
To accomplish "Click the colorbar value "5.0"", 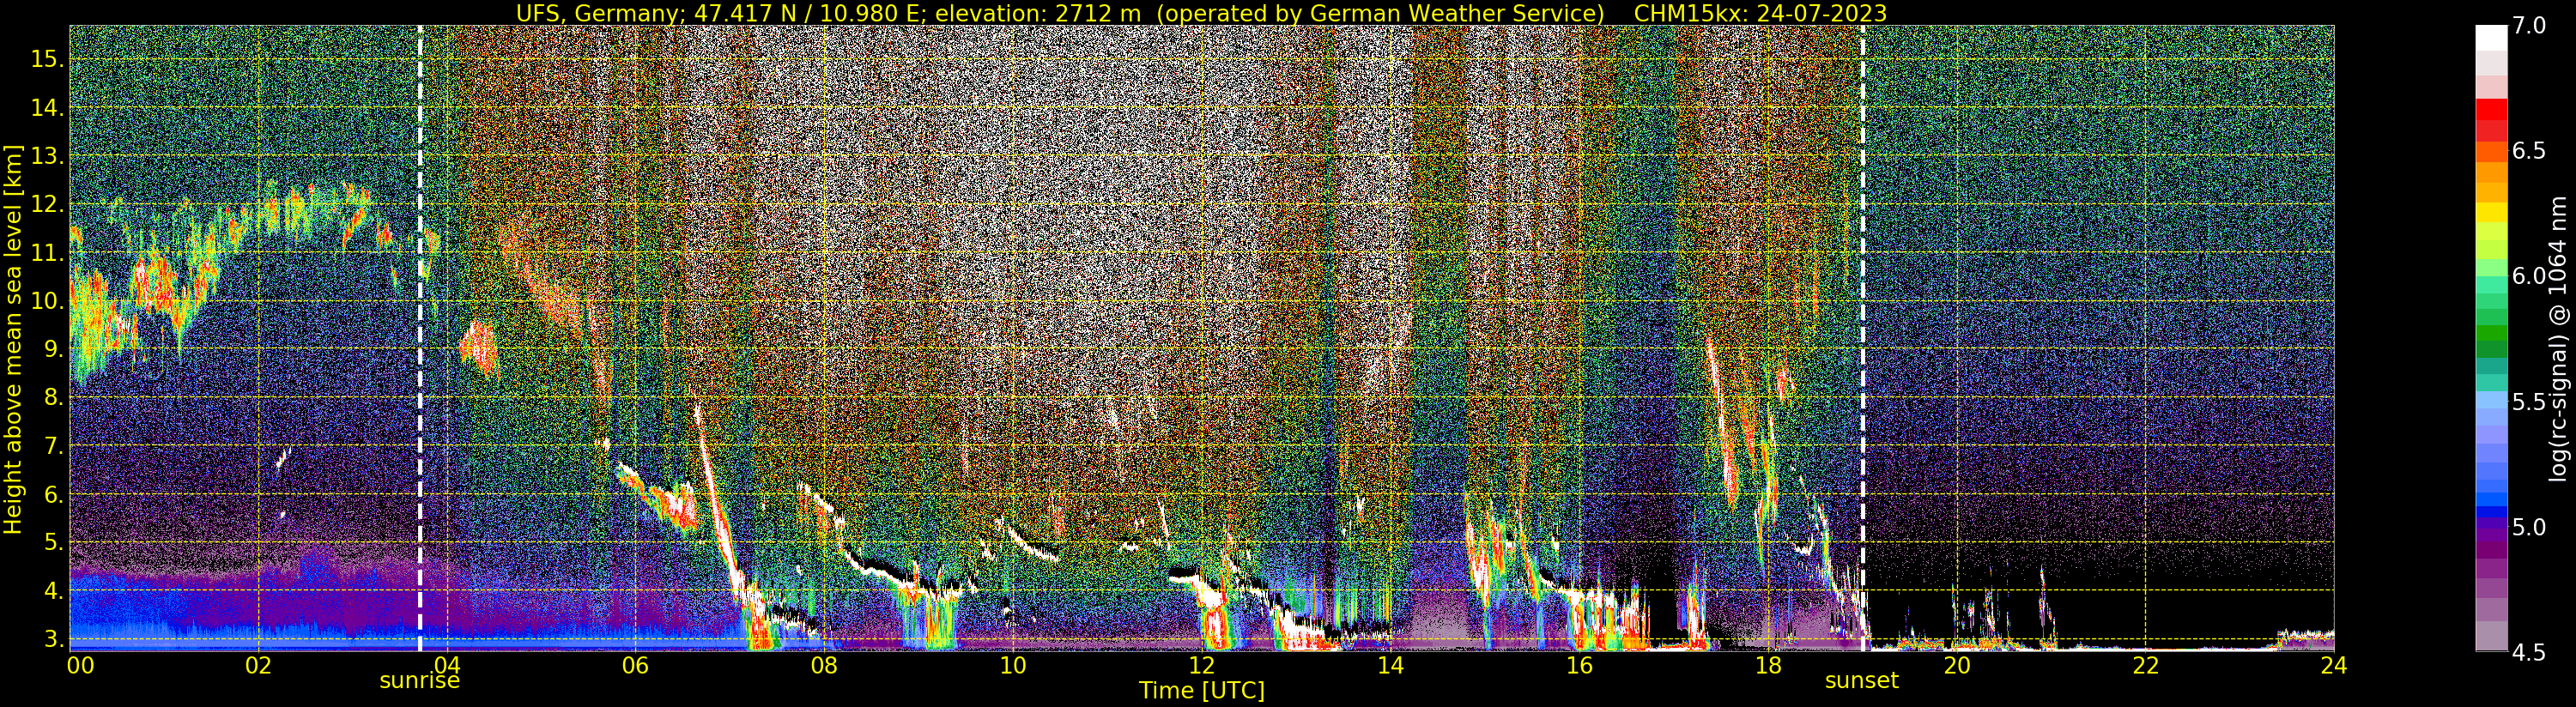I will tap(2529, 527).
